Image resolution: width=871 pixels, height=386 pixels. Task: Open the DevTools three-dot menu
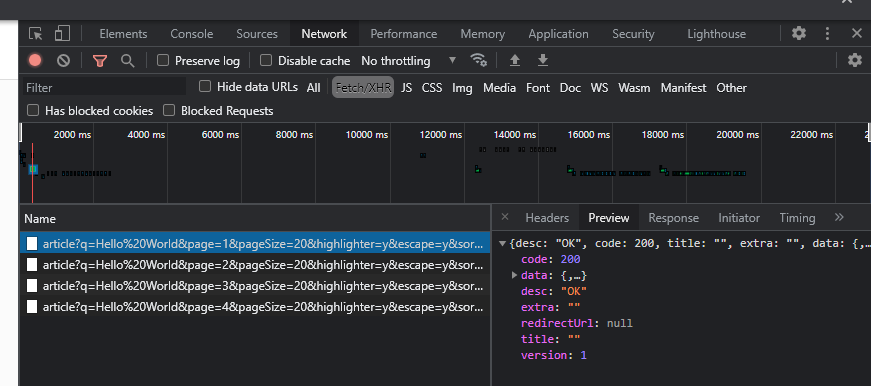[828, 34]
